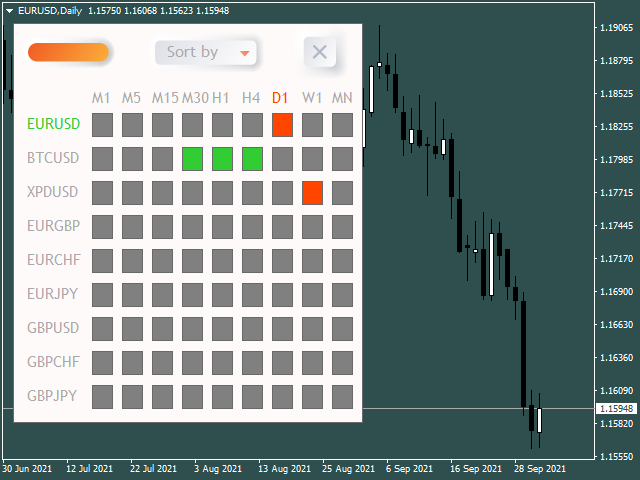This screenshot has height=480, width=640.
Task: Toggle the orange pill switch
Action: 69,52
